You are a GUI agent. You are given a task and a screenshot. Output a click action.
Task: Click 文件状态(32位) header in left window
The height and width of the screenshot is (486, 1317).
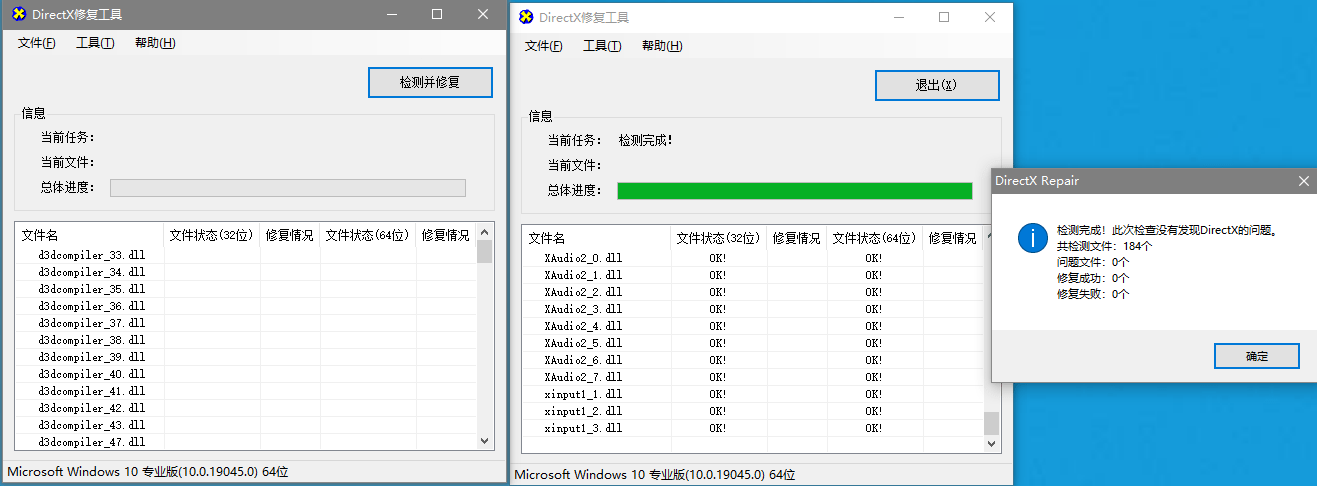coord(212,235)
